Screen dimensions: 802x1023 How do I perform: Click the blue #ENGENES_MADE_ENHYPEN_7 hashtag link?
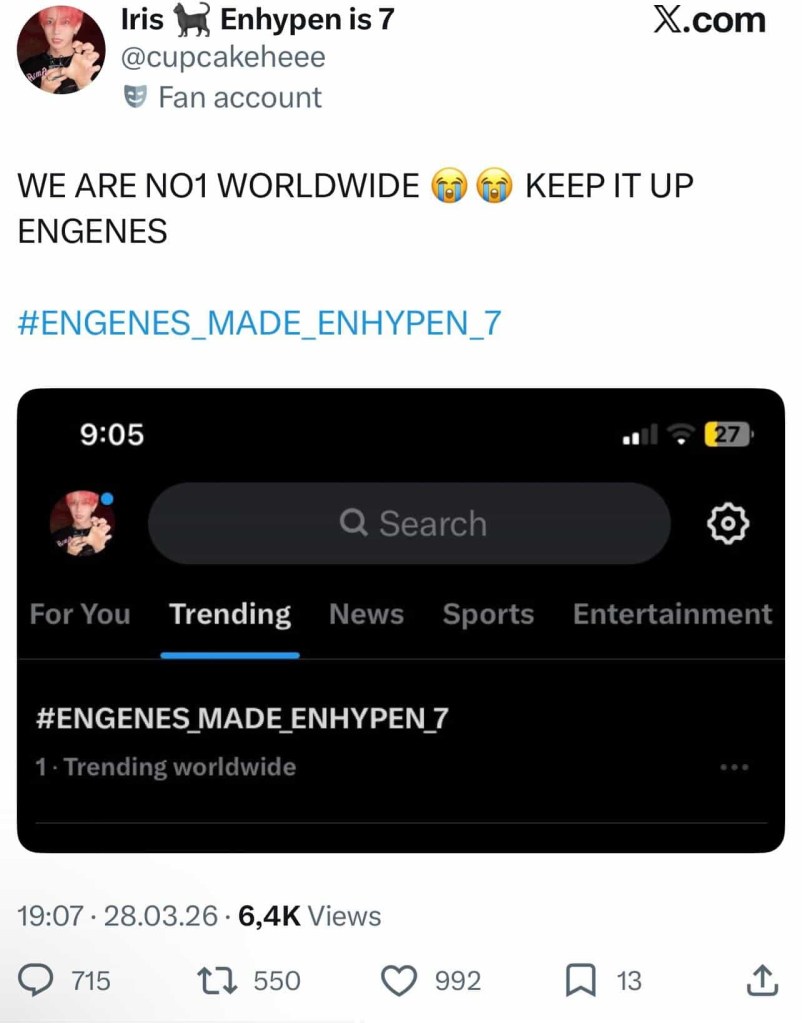(260, 323)
